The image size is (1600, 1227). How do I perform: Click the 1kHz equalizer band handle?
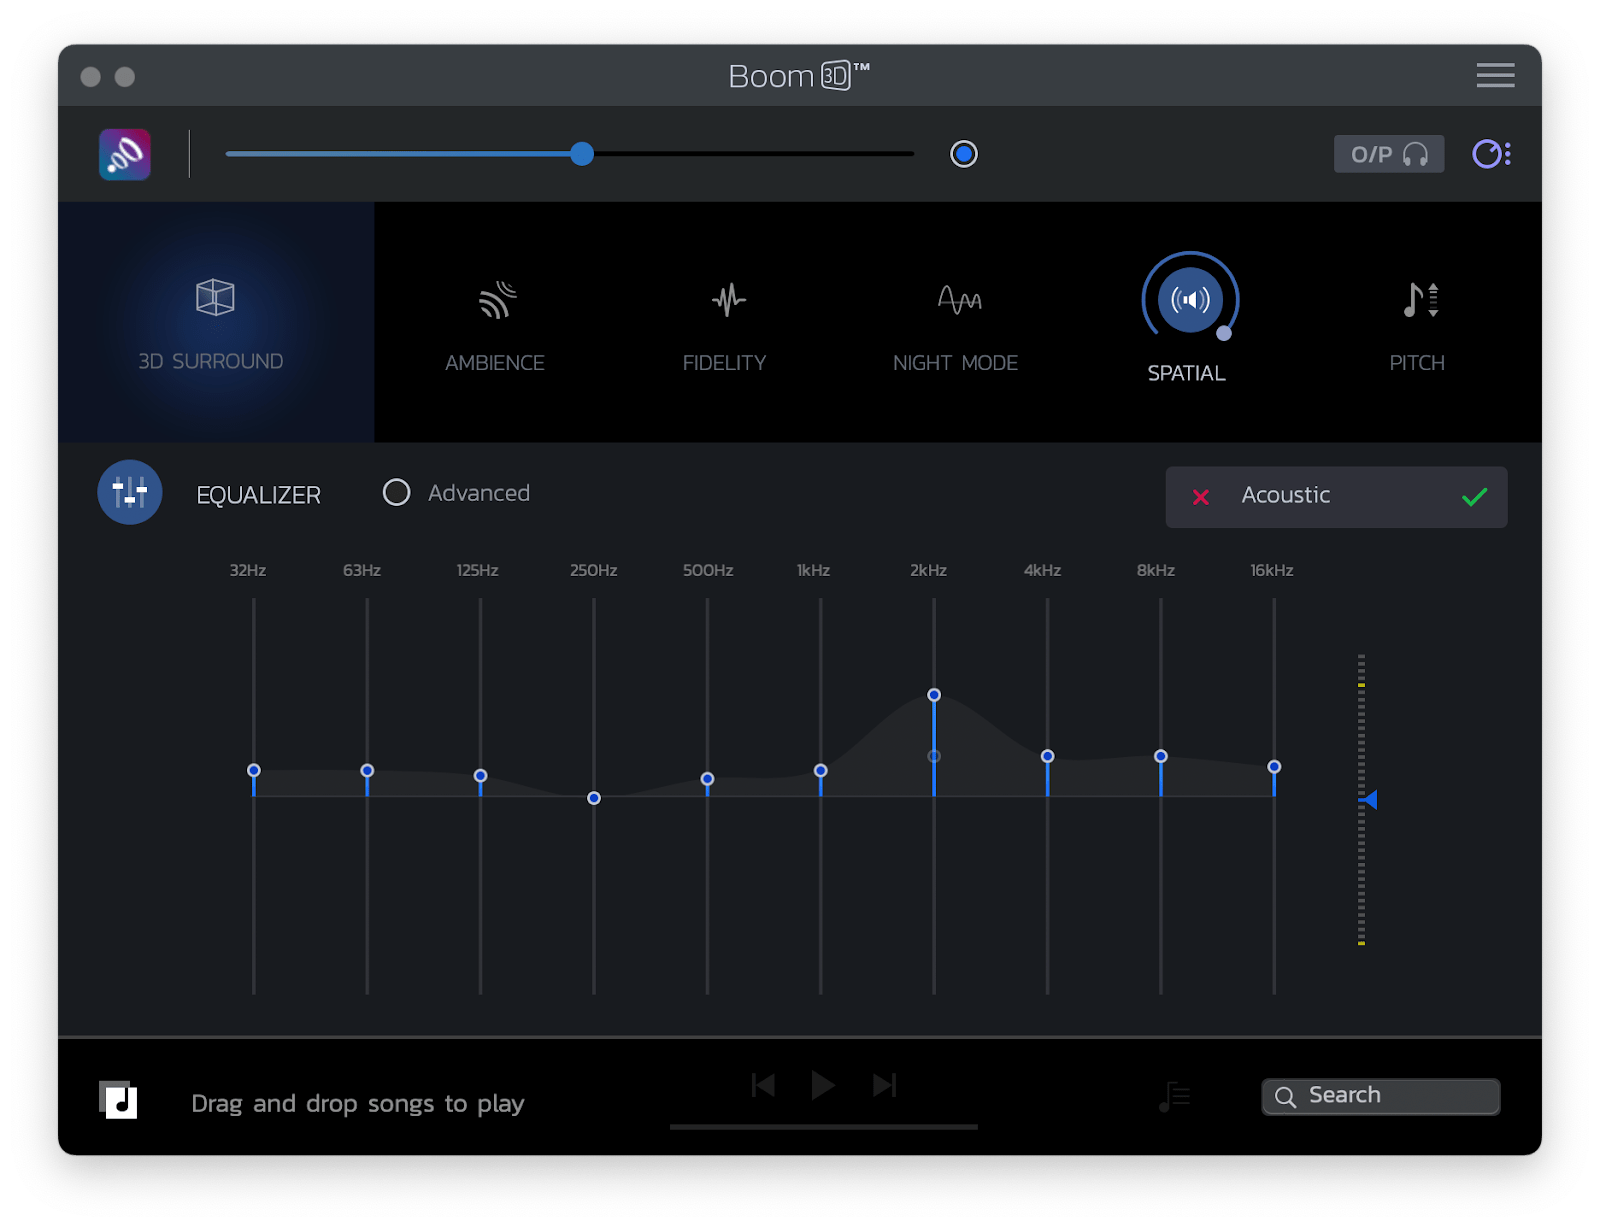point(821,771)
